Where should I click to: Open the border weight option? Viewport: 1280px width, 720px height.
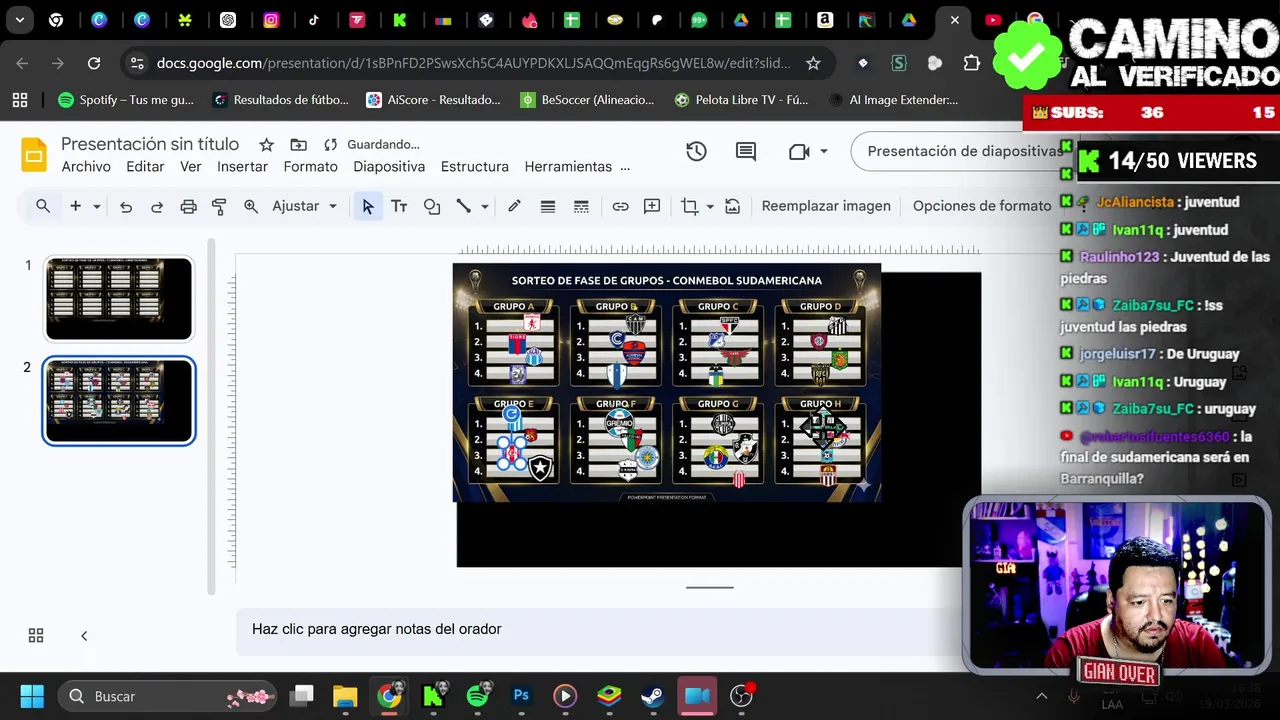point(548,206)
